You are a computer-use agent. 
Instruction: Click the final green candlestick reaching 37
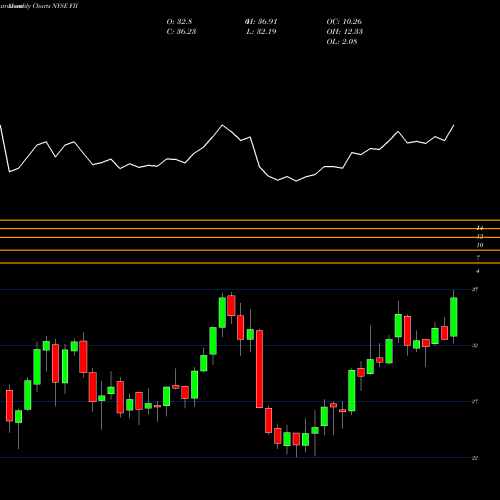tap(454, 317)
